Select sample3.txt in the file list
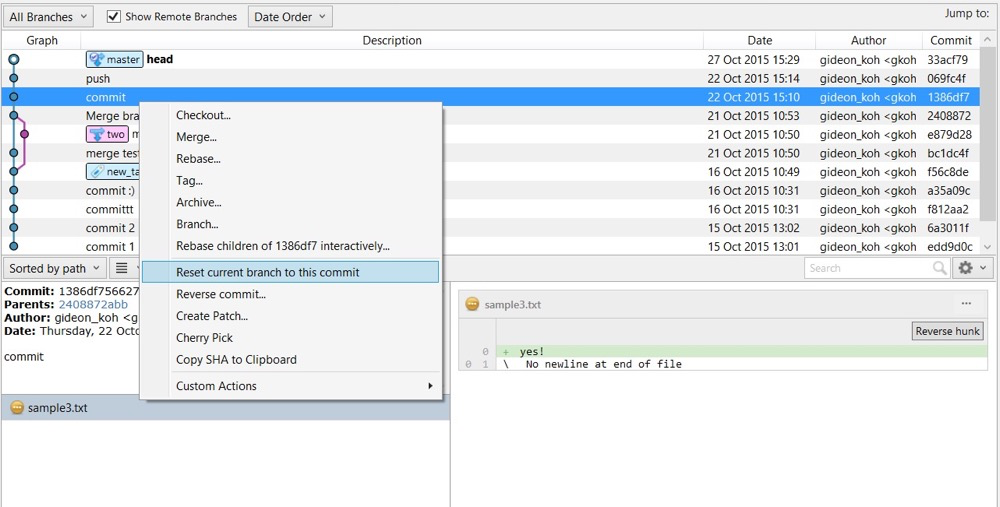The height and width of the screenshot is (507, 1000). (226, 408)
